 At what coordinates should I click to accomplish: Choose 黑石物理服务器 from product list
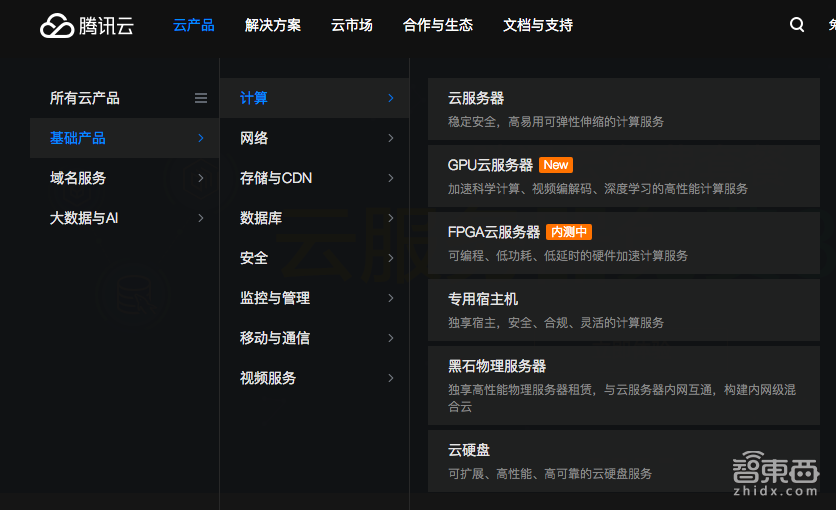click(x=497, y=366)
